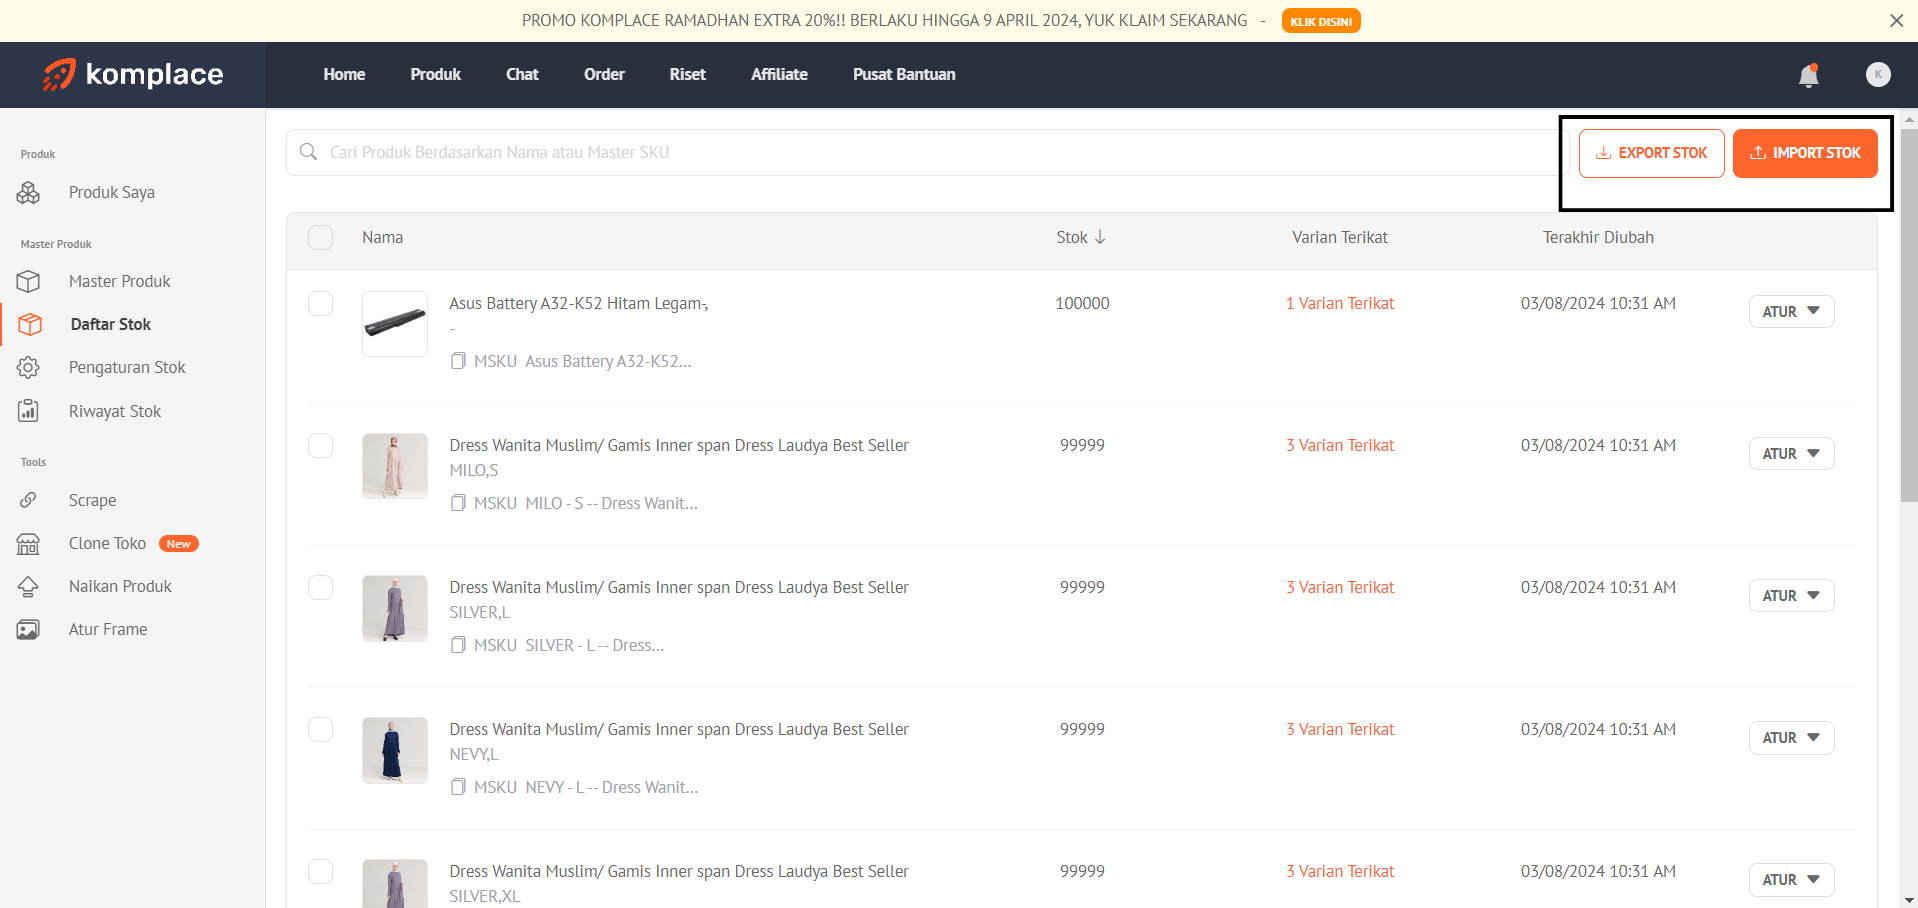Click the Varian Terikat column header
Viewport: 1918px width, 908px height.
[1340, 237]
